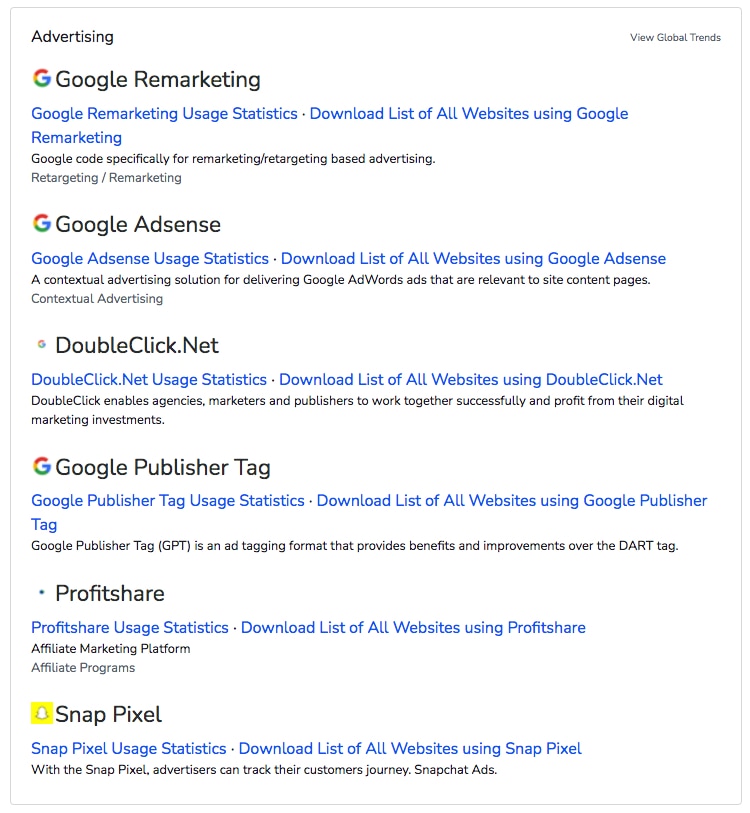The image size is (750, 813).
Task: Open Profitshare Usage Statistics link
Action: click(130, 628)
